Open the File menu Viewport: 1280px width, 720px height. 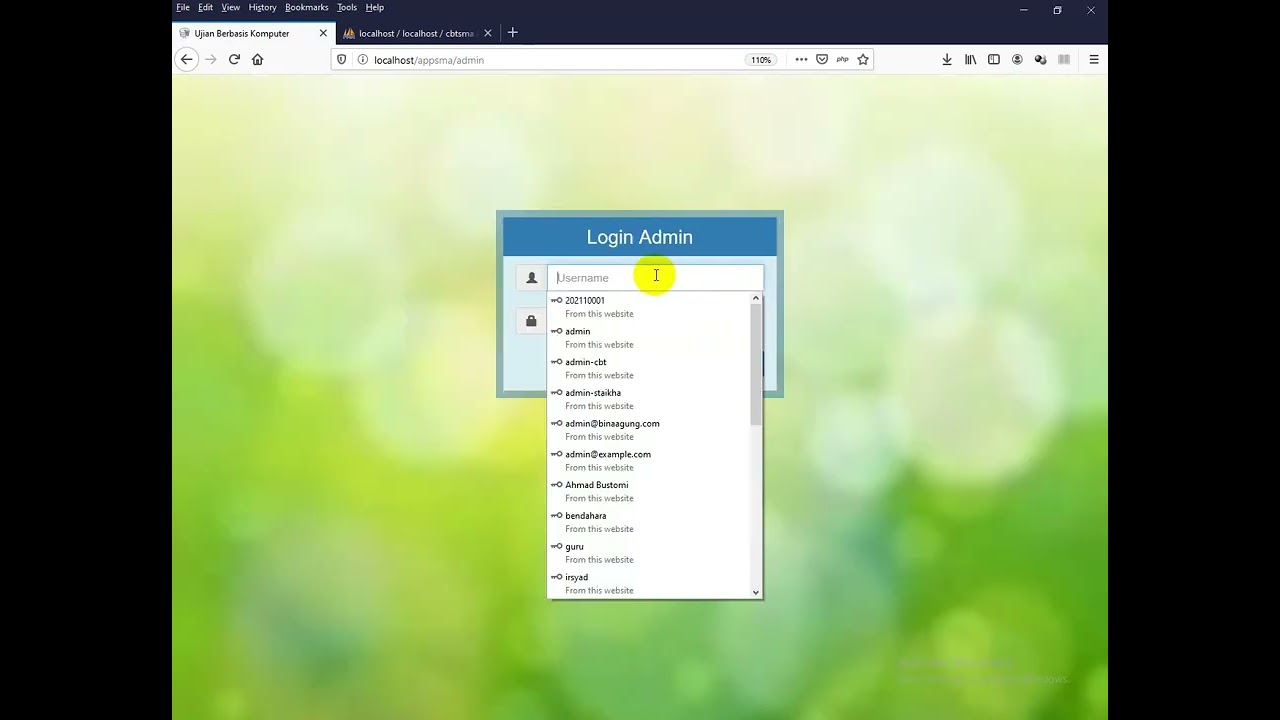pyautogui.click(x=183, y=7)
